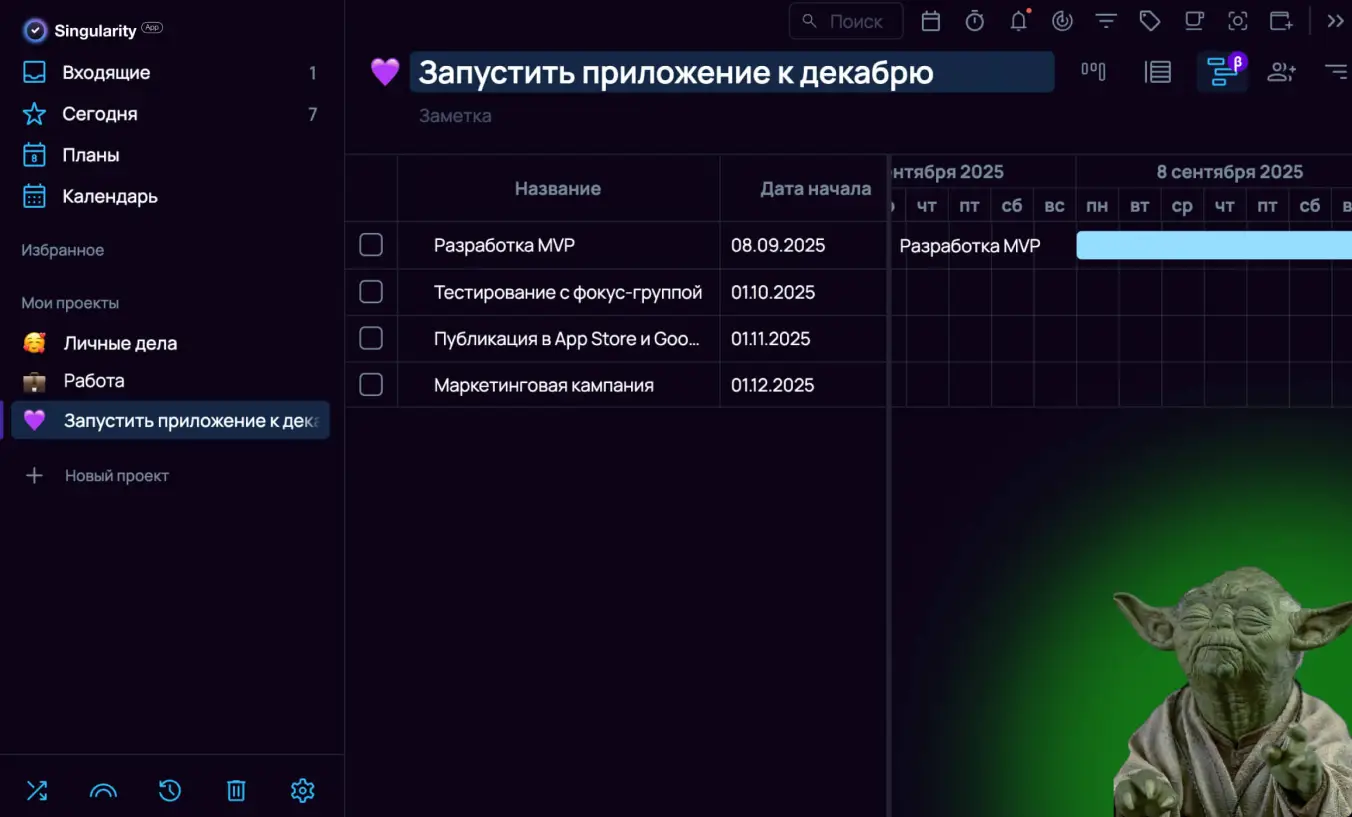Viewport: 1352px width, 817px height.
Task: Click the coffee cup icon
Action: pos(1194,21)
